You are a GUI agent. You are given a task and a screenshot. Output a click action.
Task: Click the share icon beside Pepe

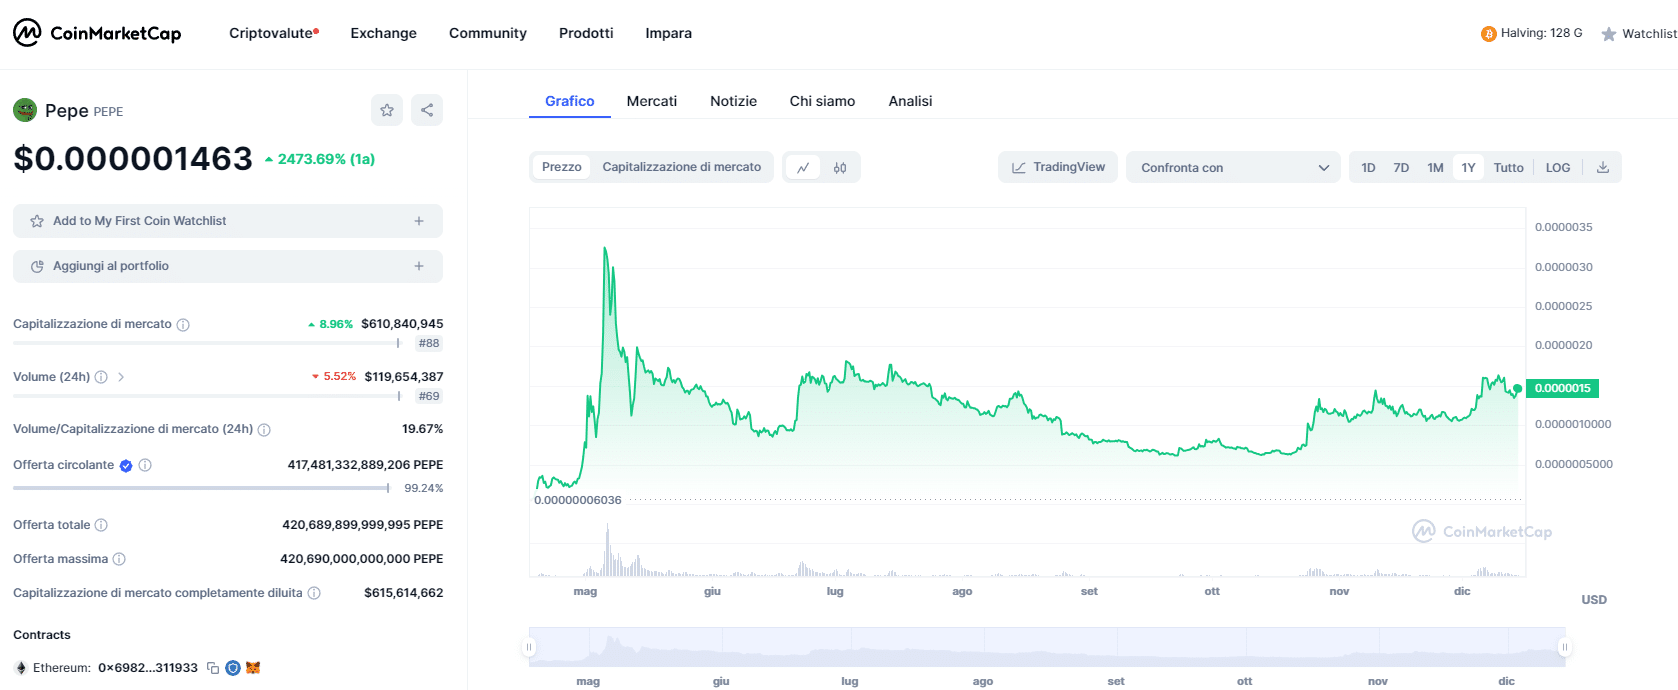pos(427,110)
